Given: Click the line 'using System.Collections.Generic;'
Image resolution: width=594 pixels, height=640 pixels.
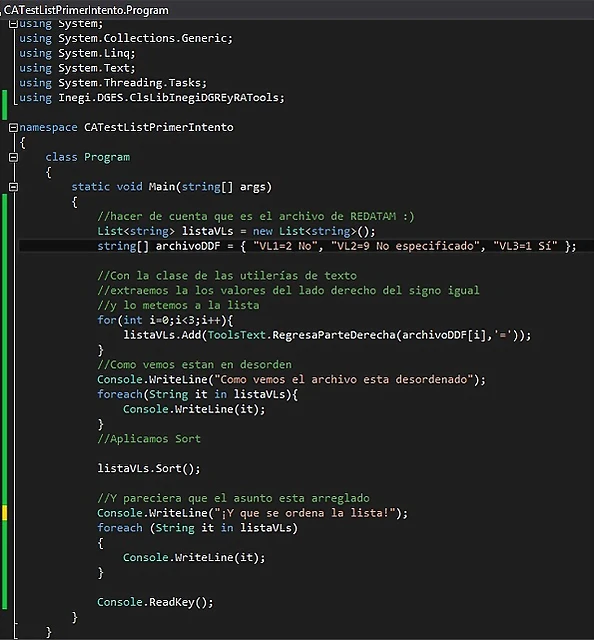Looking at the screenshot, I should 126,38.
